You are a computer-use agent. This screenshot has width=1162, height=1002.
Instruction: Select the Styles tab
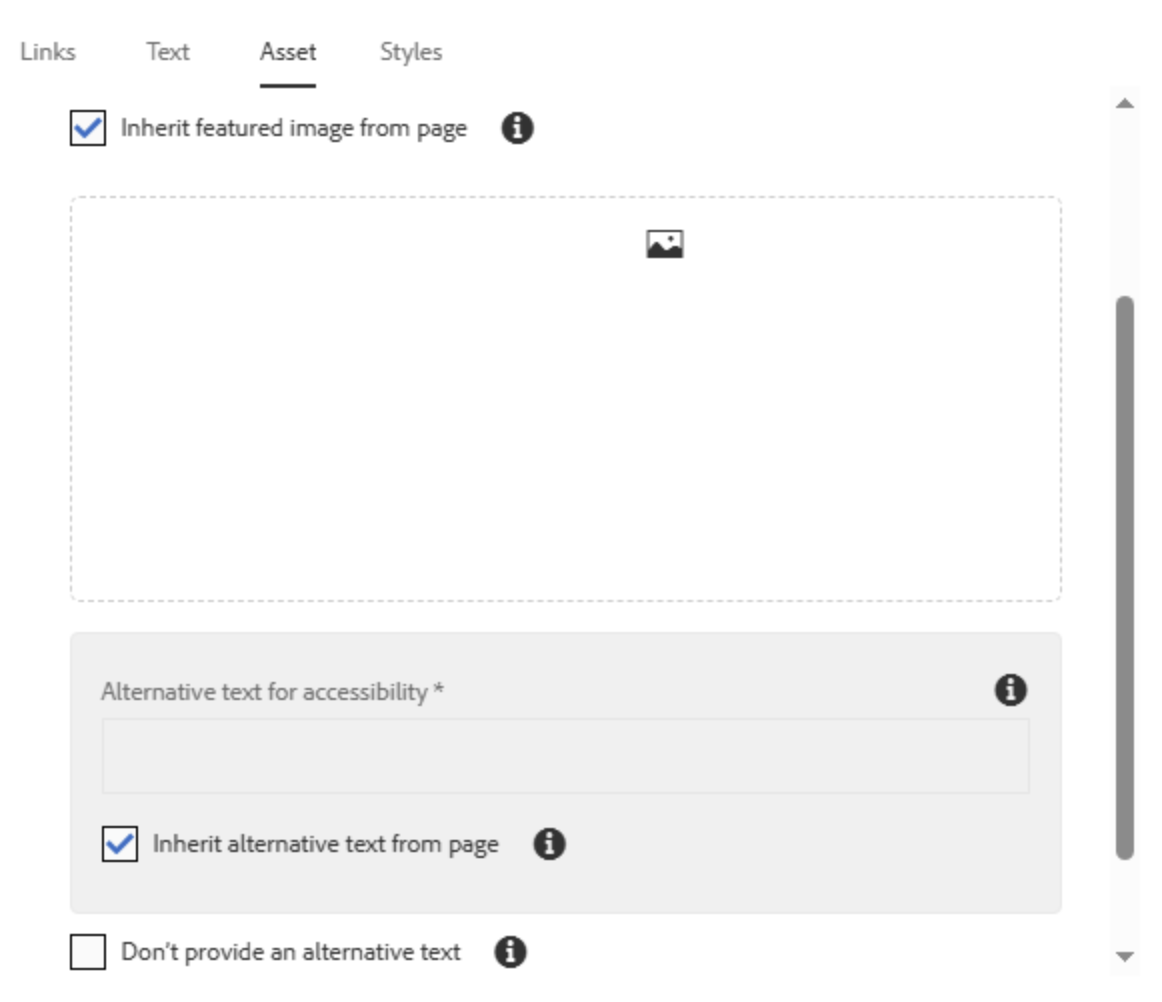[410, 52]
